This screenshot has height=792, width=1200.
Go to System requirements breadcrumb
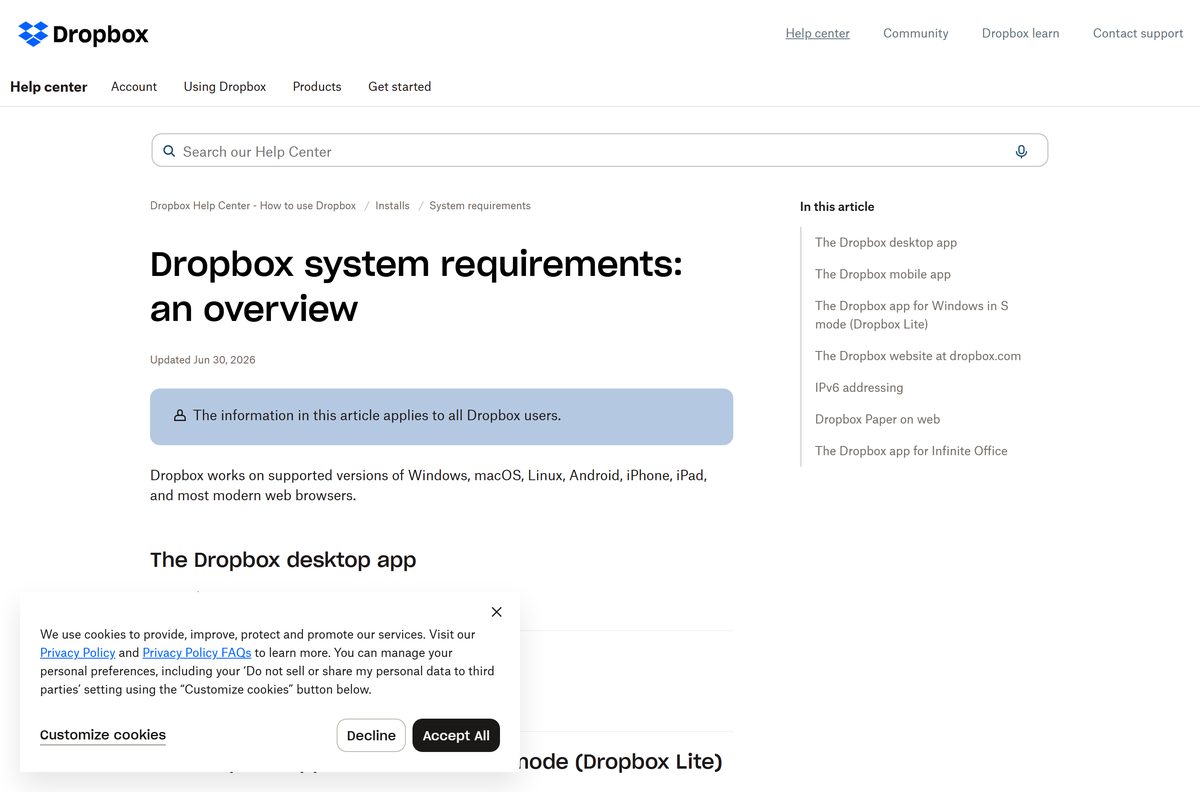[x=480, y=206]
